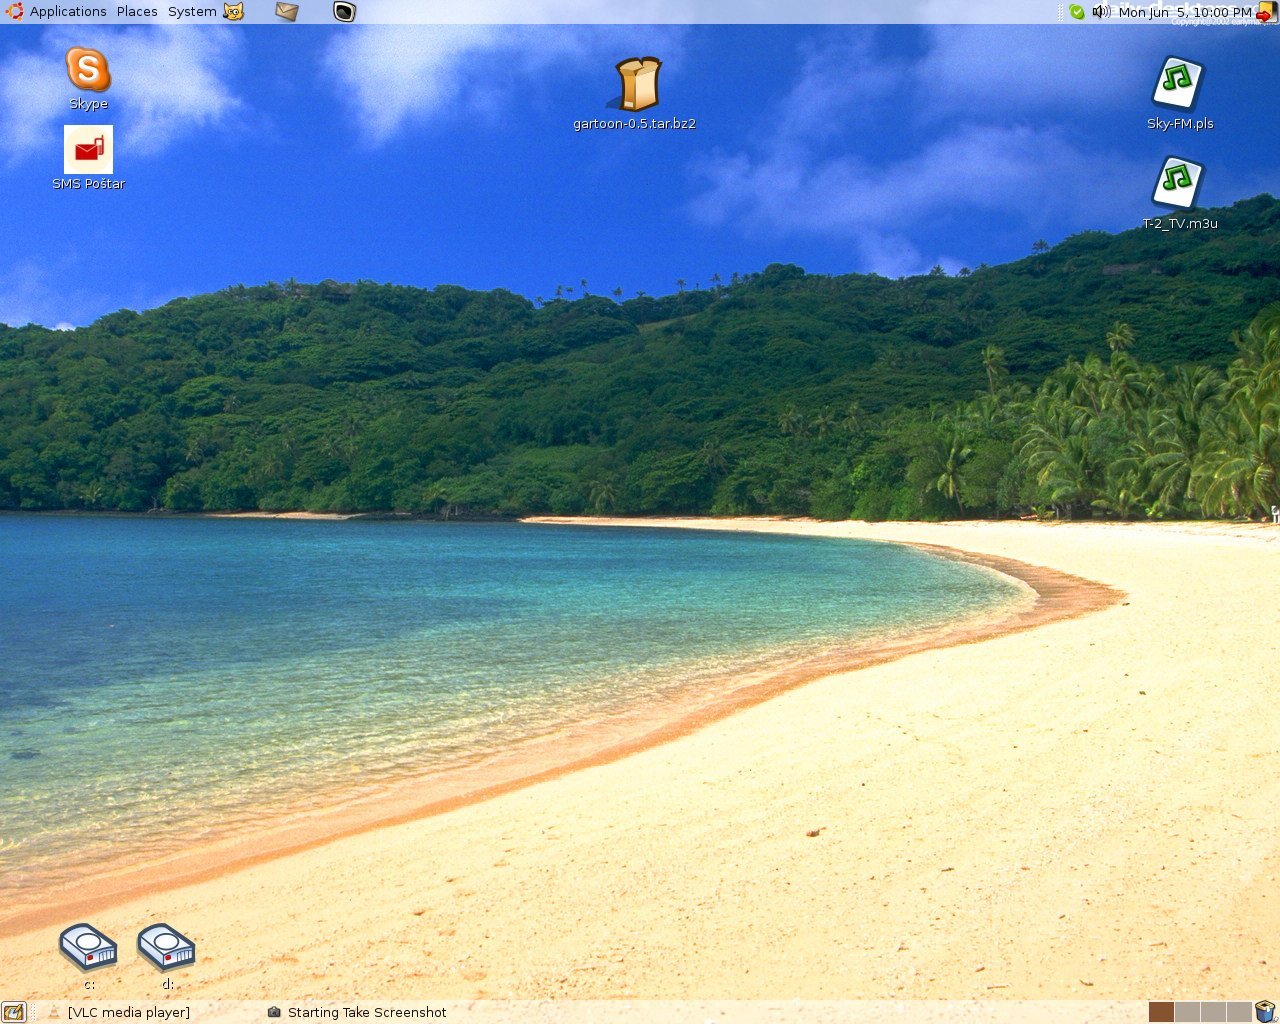1280x1024 pixels.
Task: Click the logout icon with red arrow
Action: 1266,12
